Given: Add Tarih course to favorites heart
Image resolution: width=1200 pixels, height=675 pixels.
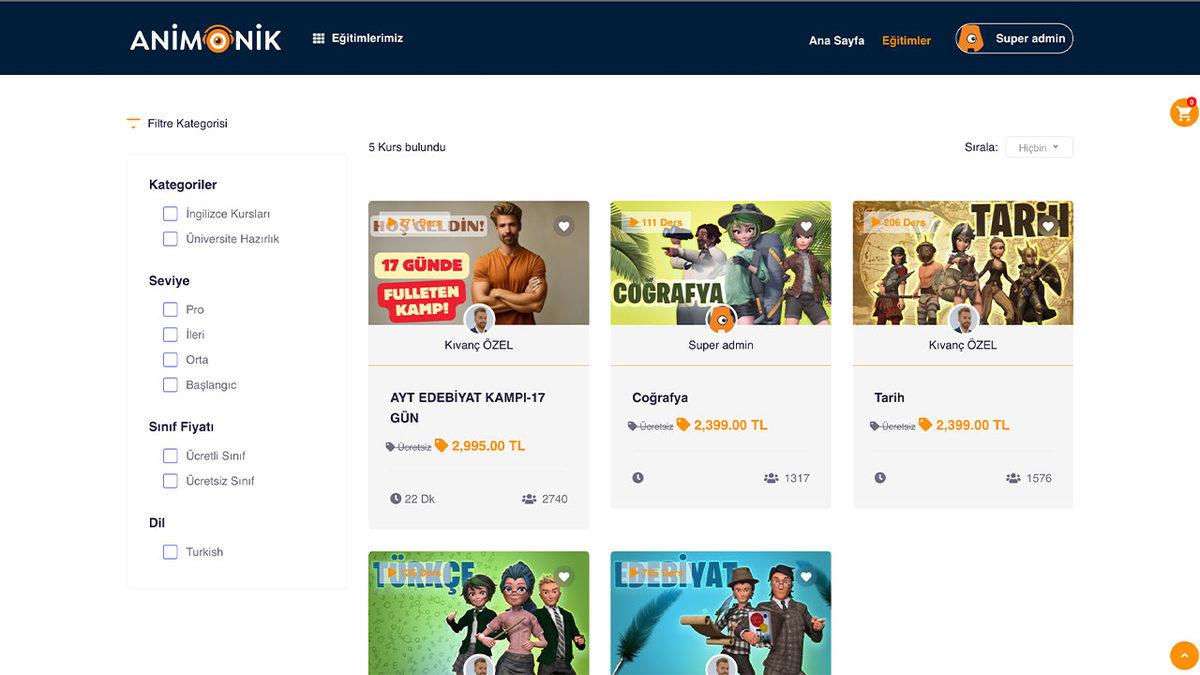Looking at the screenshot, I should [x=1048, y=226].
